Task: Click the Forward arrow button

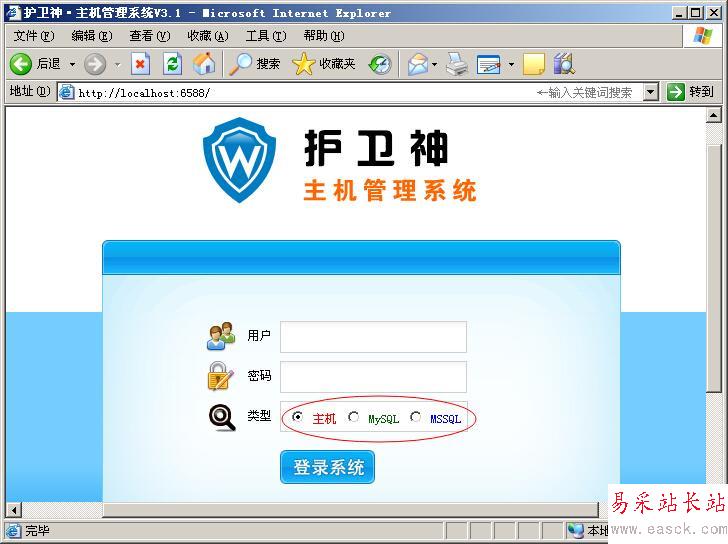Action: pyautogui.click(x=95, y=64)
